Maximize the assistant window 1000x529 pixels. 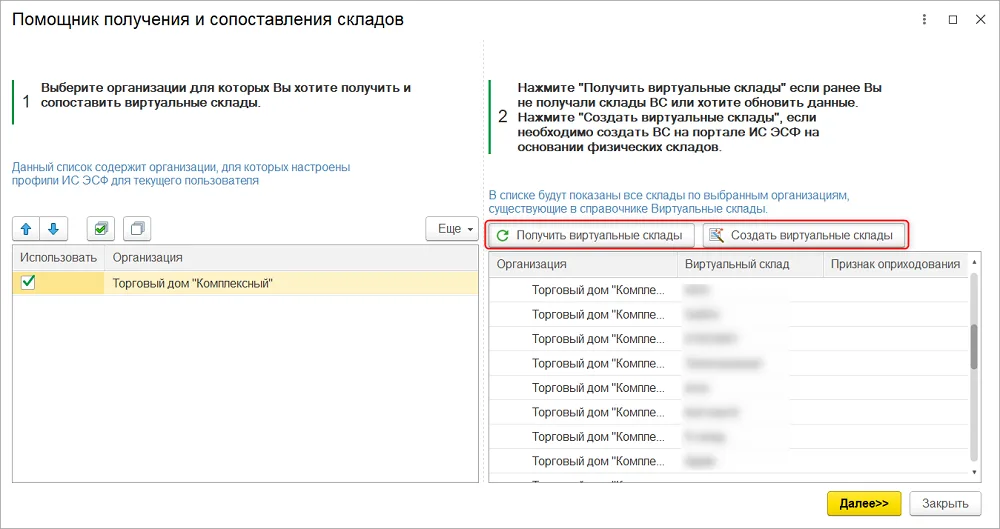click(x=953, y=20)
